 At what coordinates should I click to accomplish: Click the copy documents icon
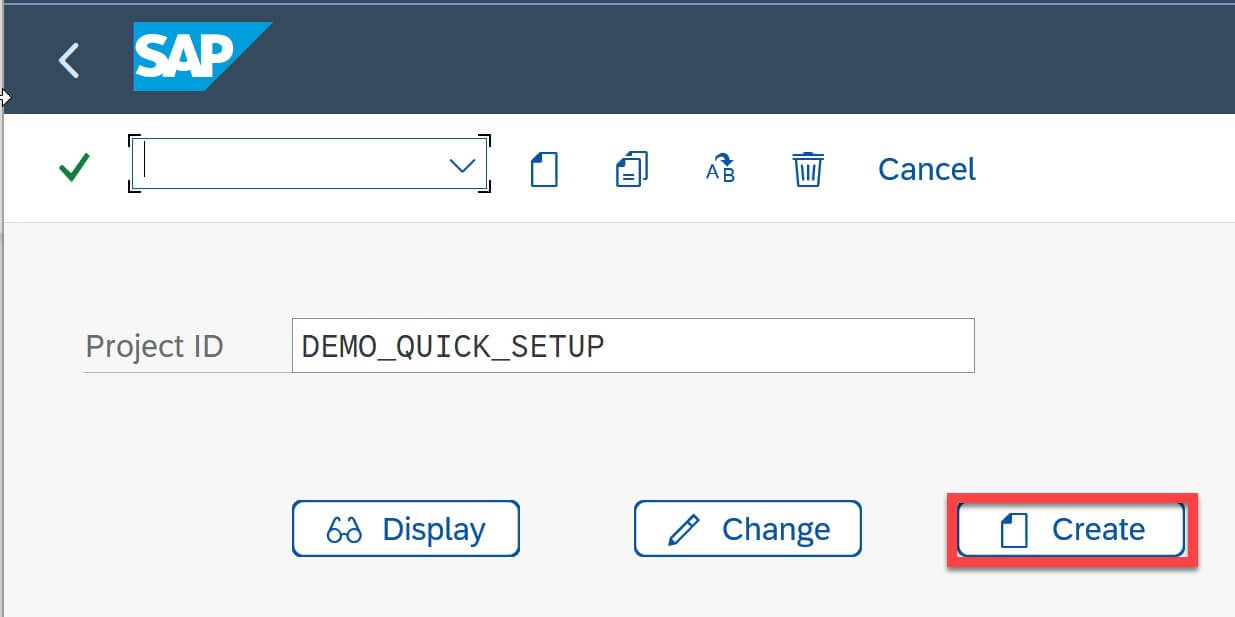(630, 170)
